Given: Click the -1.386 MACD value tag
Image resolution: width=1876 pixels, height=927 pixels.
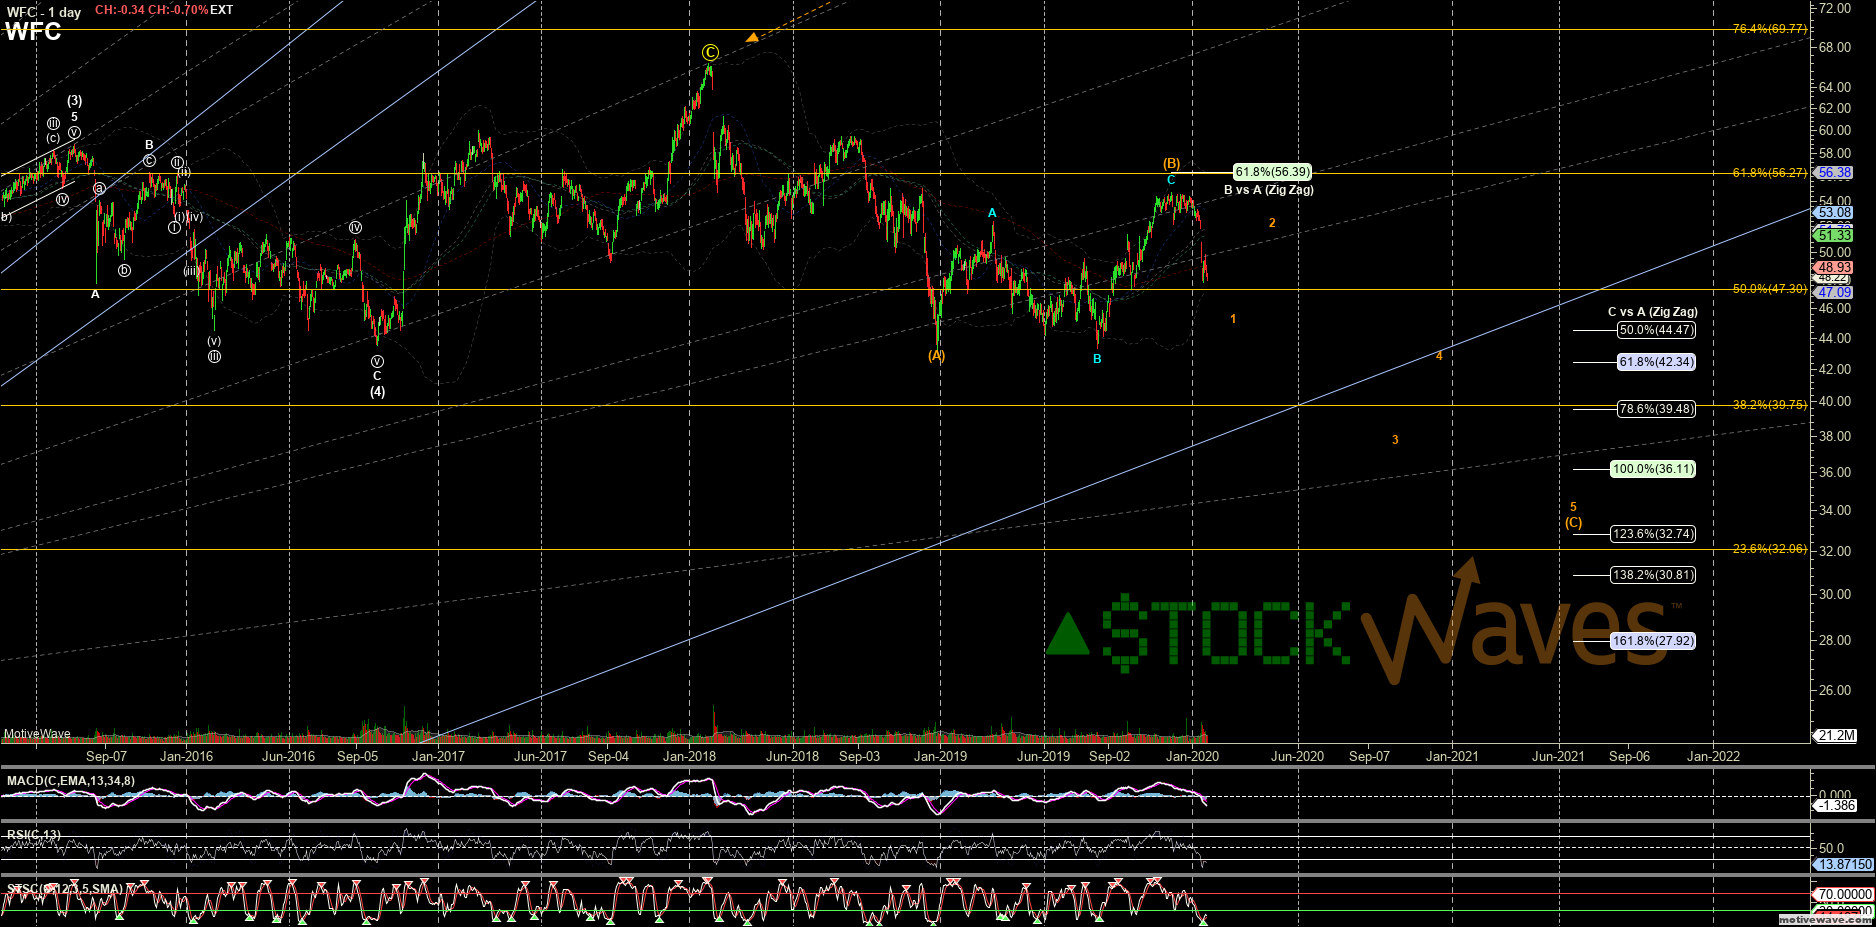Looking at the screenshot, I should pyautogui.click(x=1836, y=806).
